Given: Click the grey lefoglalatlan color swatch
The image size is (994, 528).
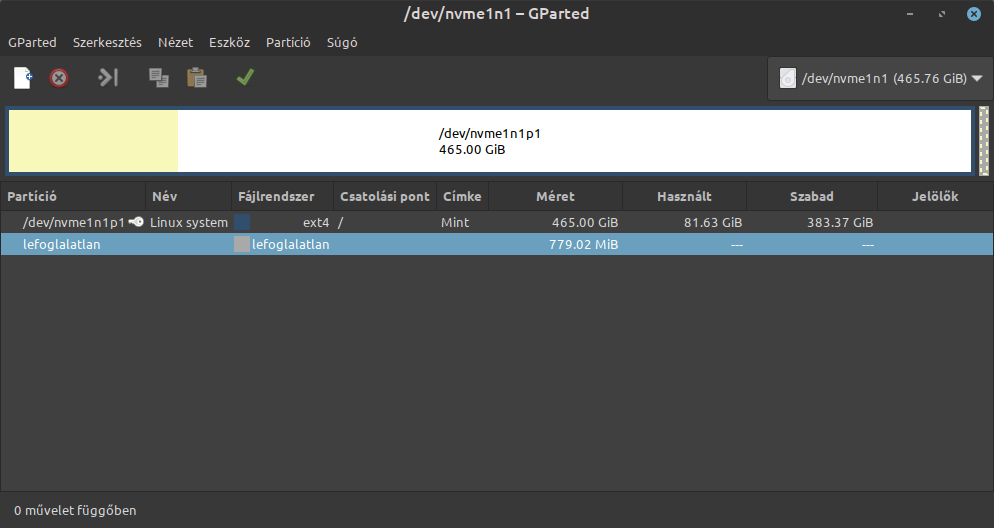Looking at the screenshot, I should click(242, 244).
